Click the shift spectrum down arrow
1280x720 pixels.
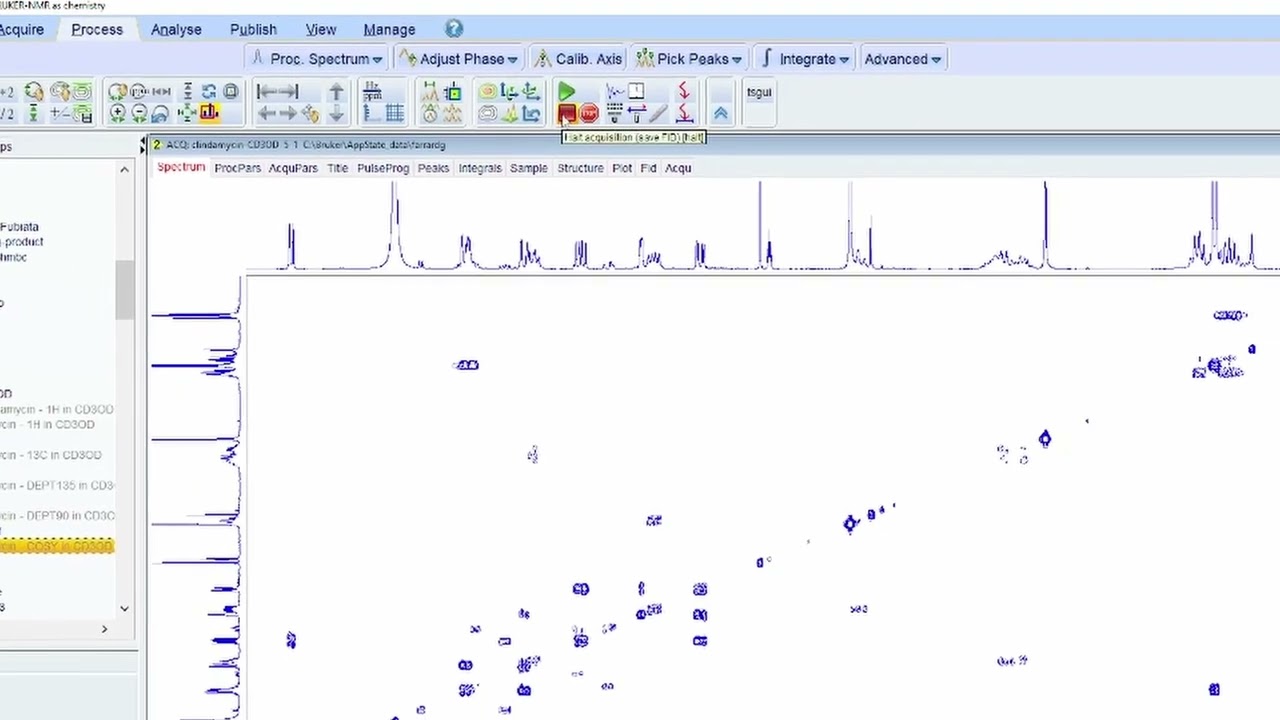tap(336, 113)
